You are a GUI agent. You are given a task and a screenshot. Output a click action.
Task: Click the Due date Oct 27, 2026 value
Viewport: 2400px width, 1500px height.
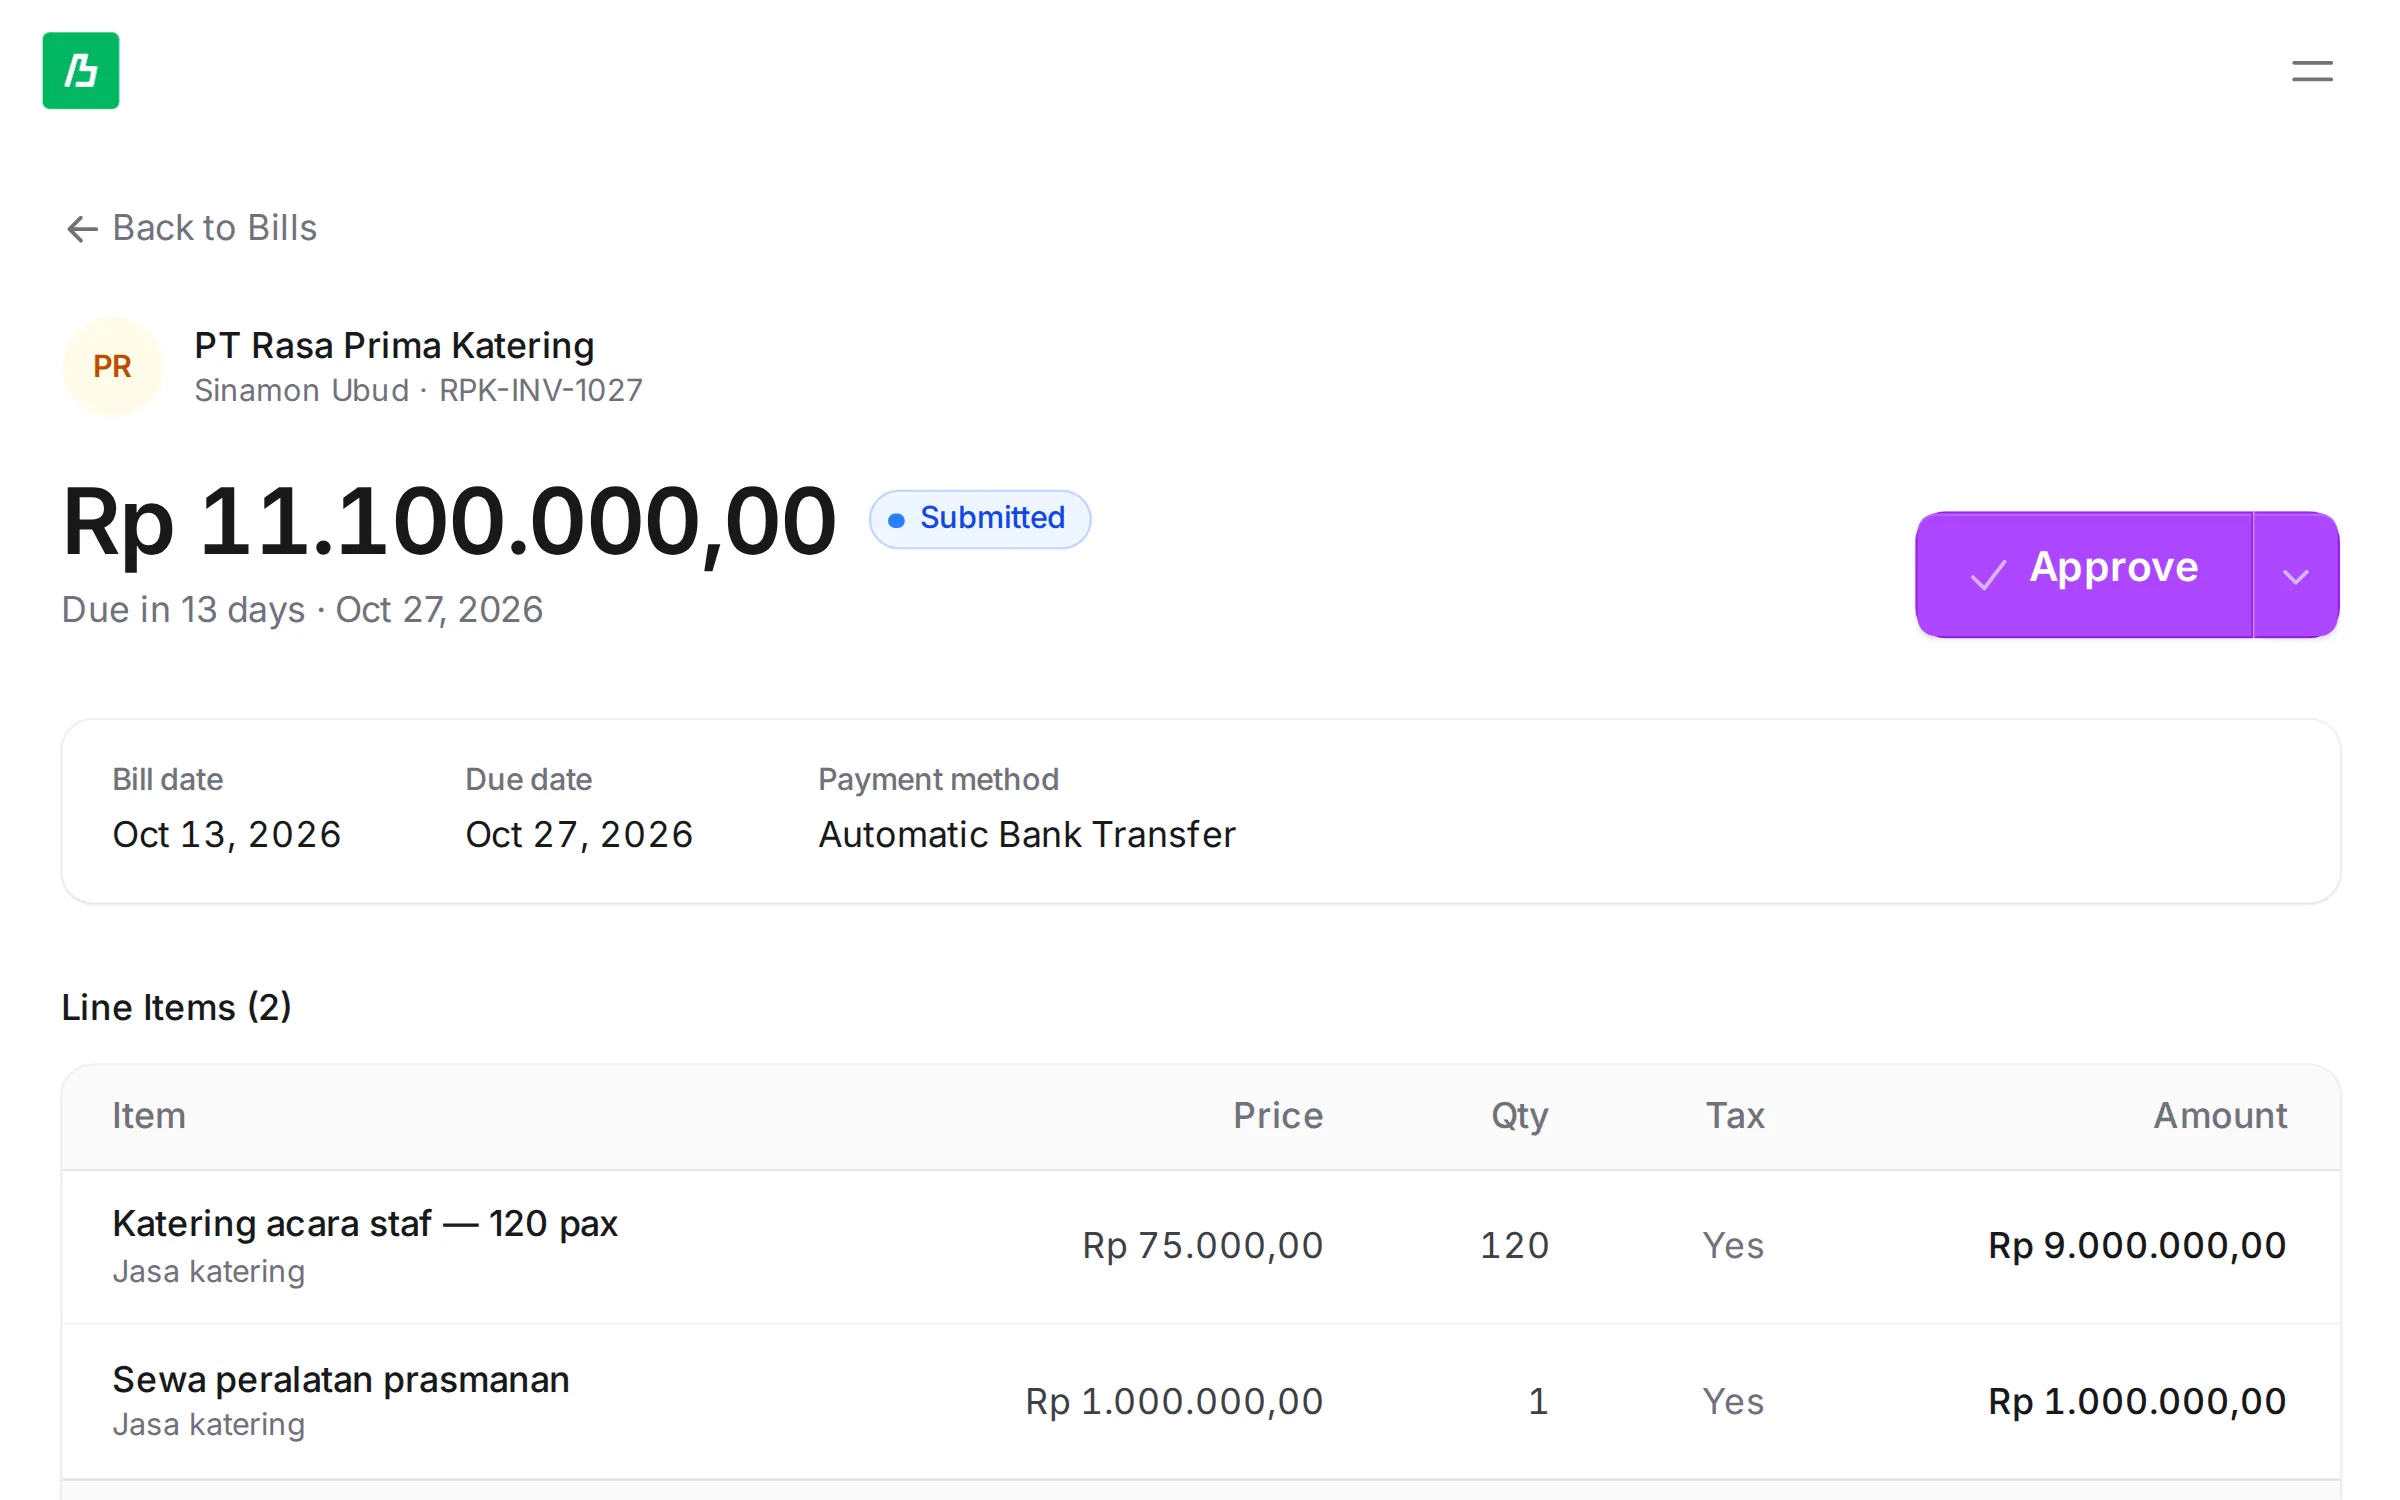pos(579,835)
